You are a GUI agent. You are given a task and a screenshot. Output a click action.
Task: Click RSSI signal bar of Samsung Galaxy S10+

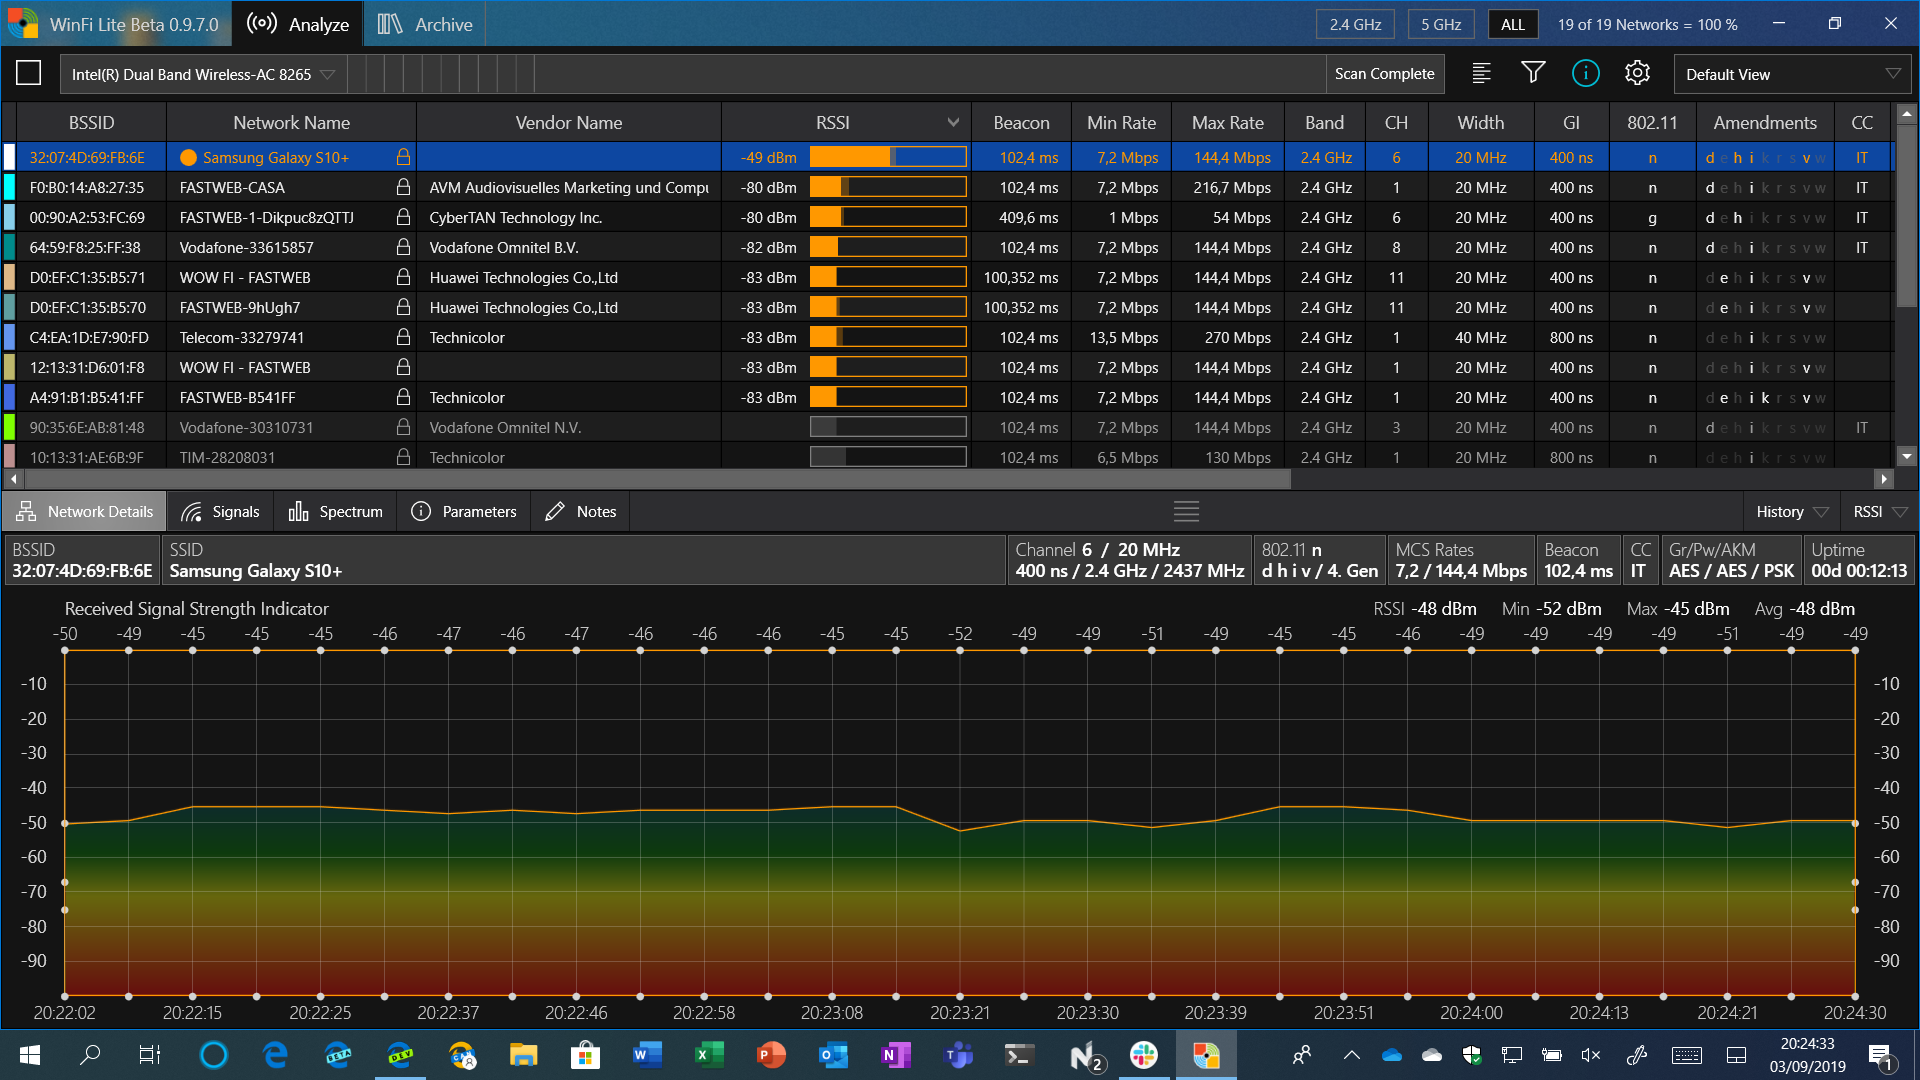888,157
